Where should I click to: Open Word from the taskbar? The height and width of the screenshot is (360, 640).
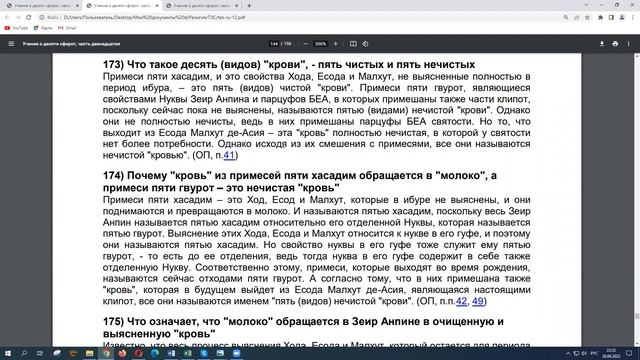(x=171, y=353)
